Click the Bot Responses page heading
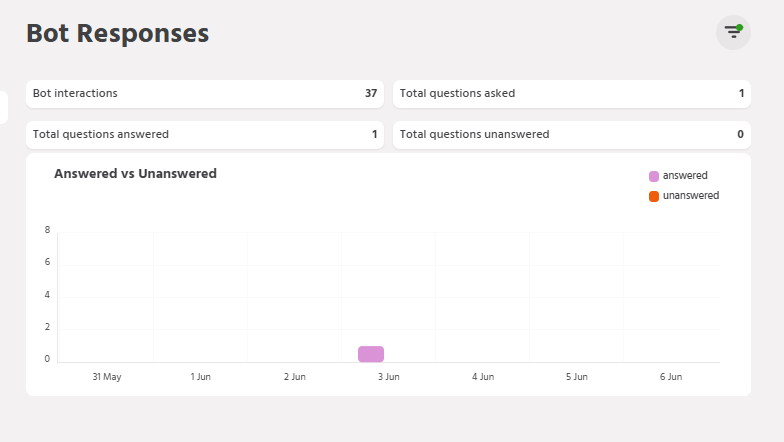The image size is (784, 442). [117, 33]
